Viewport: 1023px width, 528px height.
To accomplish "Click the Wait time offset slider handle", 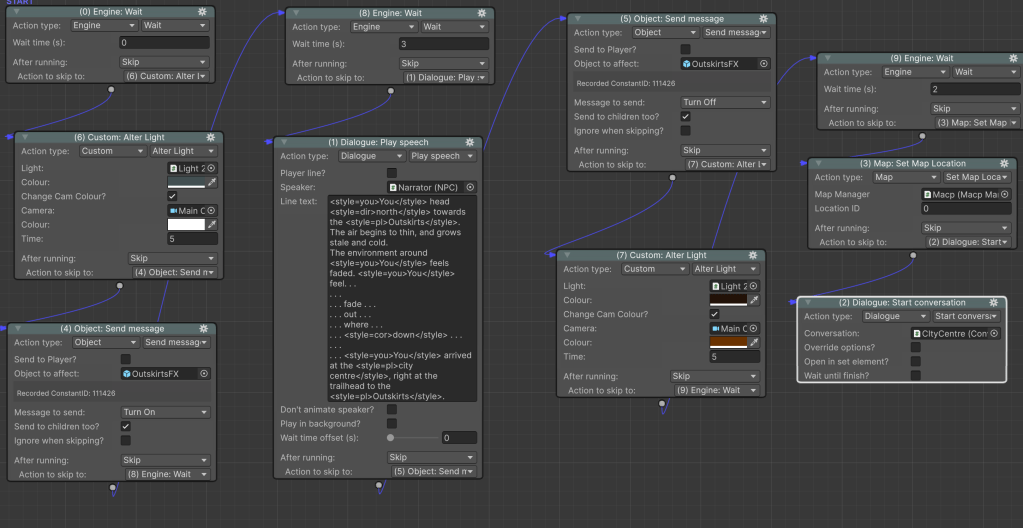I will click(390, 438).
